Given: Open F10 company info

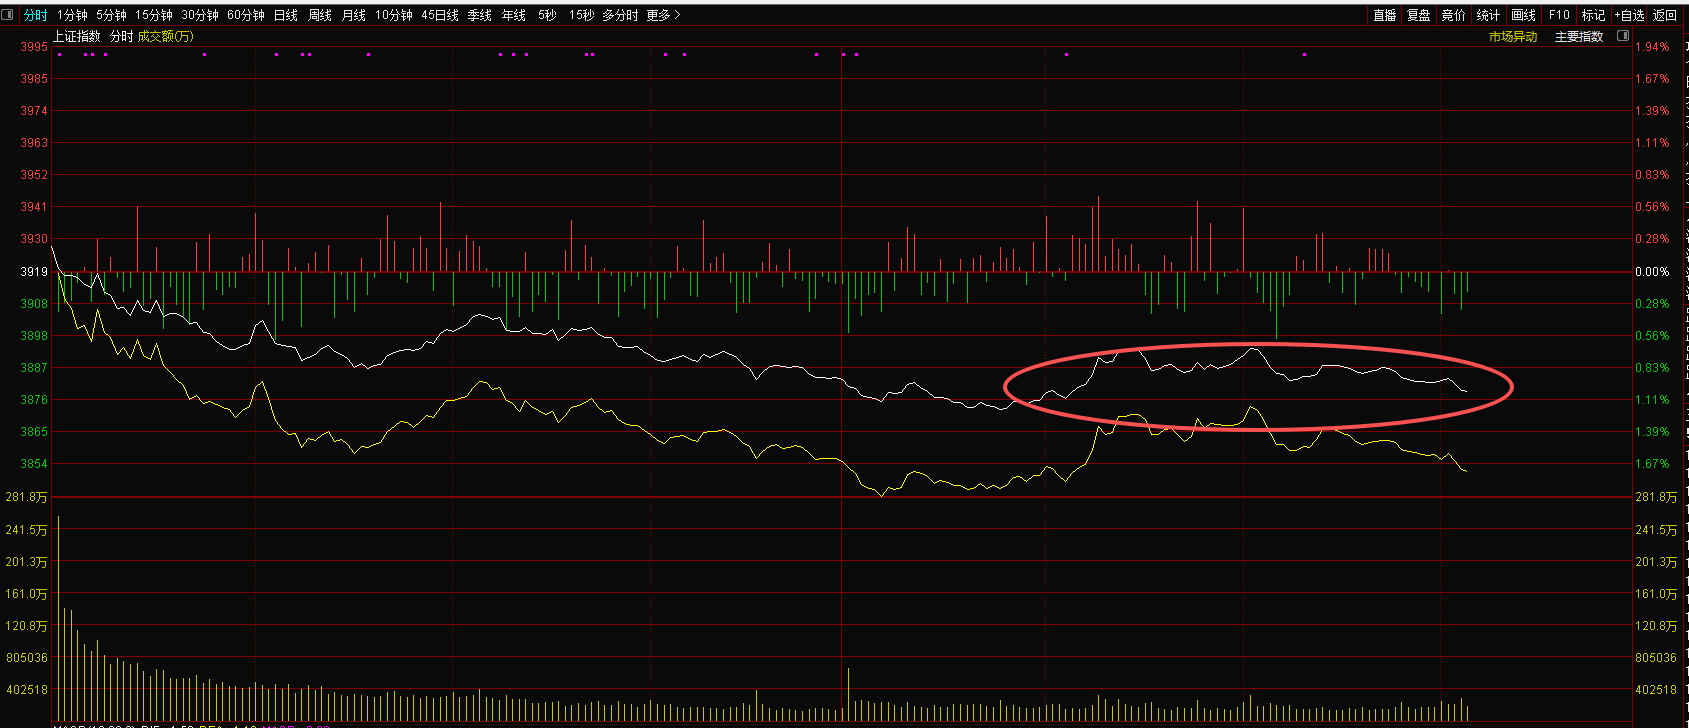Looking at the screenshot, I should (1559, 15).
